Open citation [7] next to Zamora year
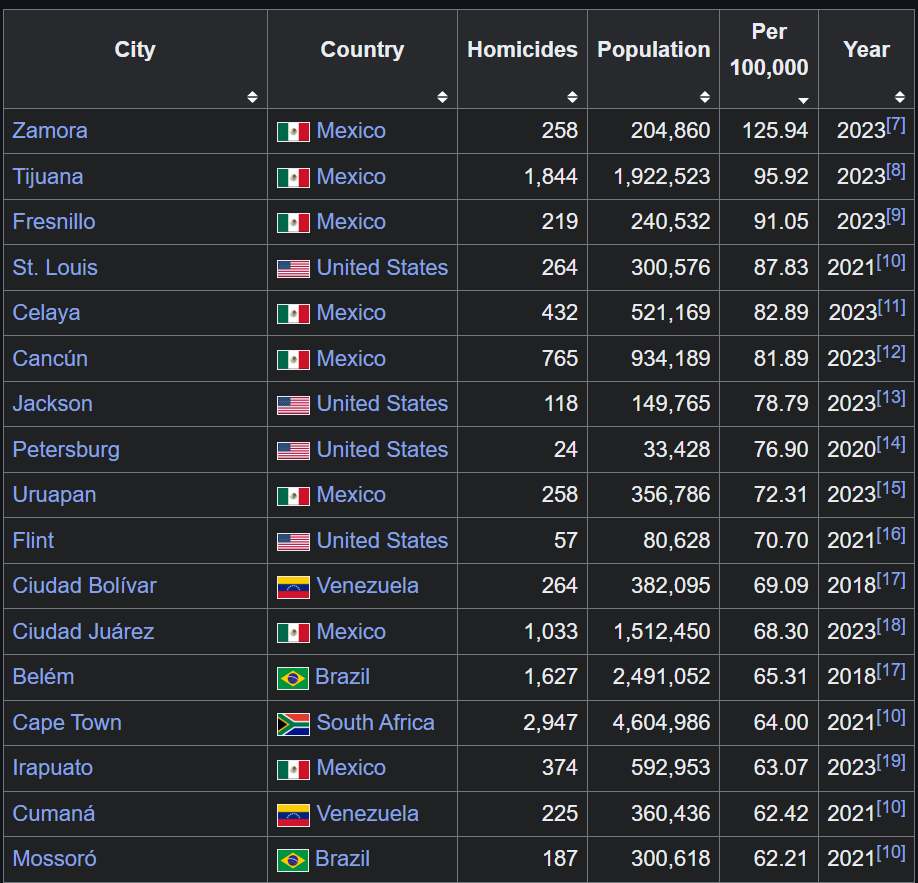This screenshot has width=918, height=883. (896, 124)
